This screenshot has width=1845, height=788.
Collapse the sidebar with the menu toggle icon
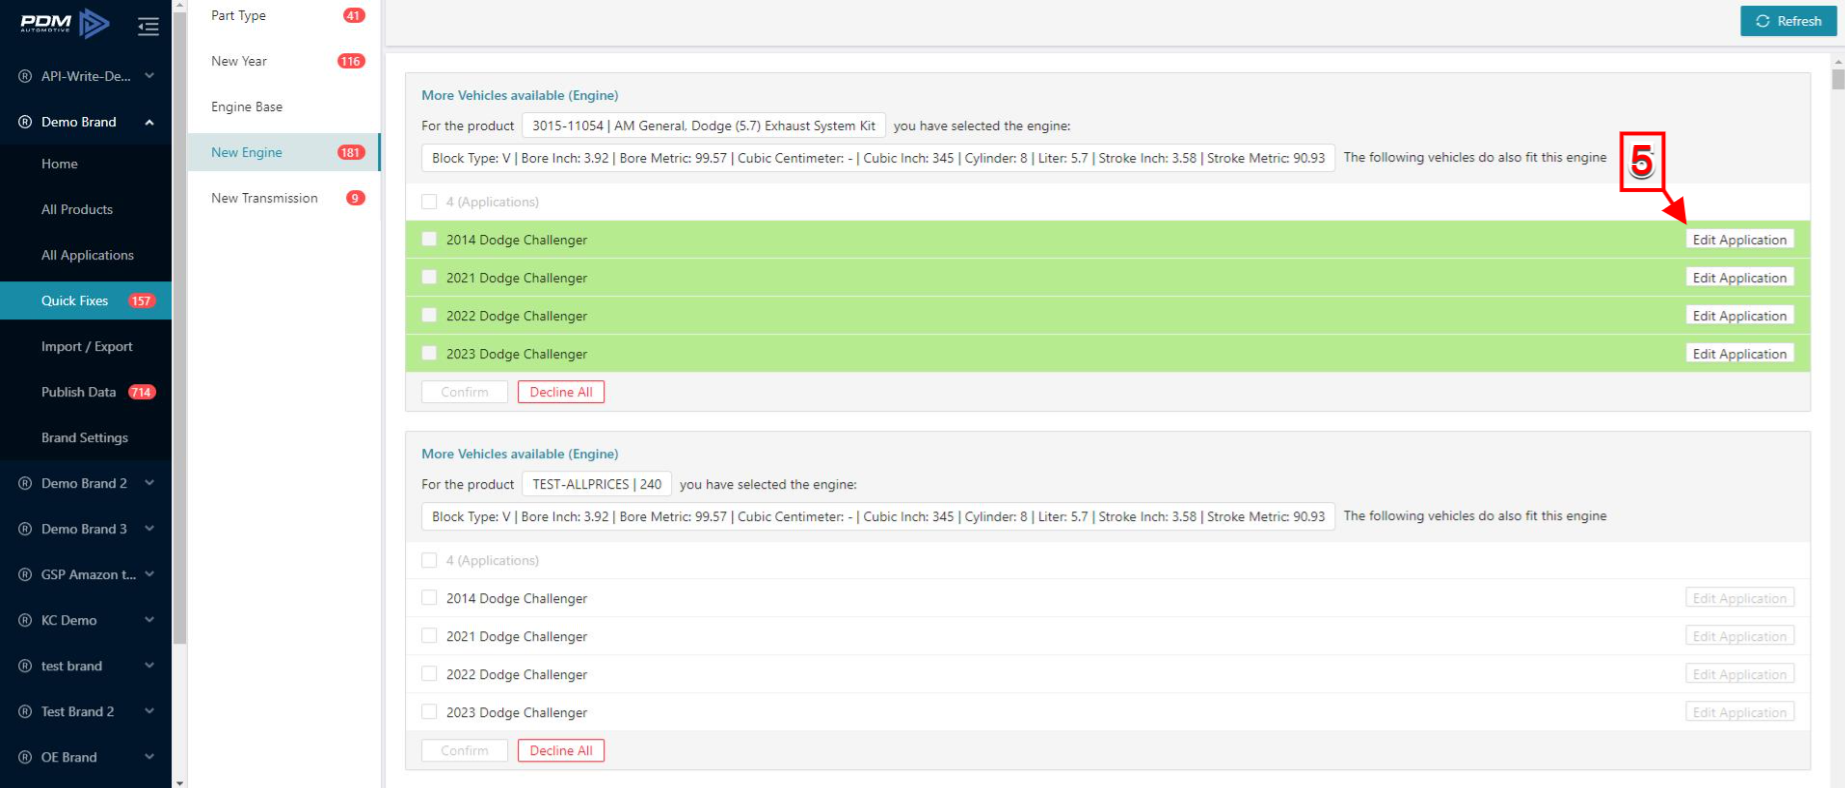coord(148,26)
